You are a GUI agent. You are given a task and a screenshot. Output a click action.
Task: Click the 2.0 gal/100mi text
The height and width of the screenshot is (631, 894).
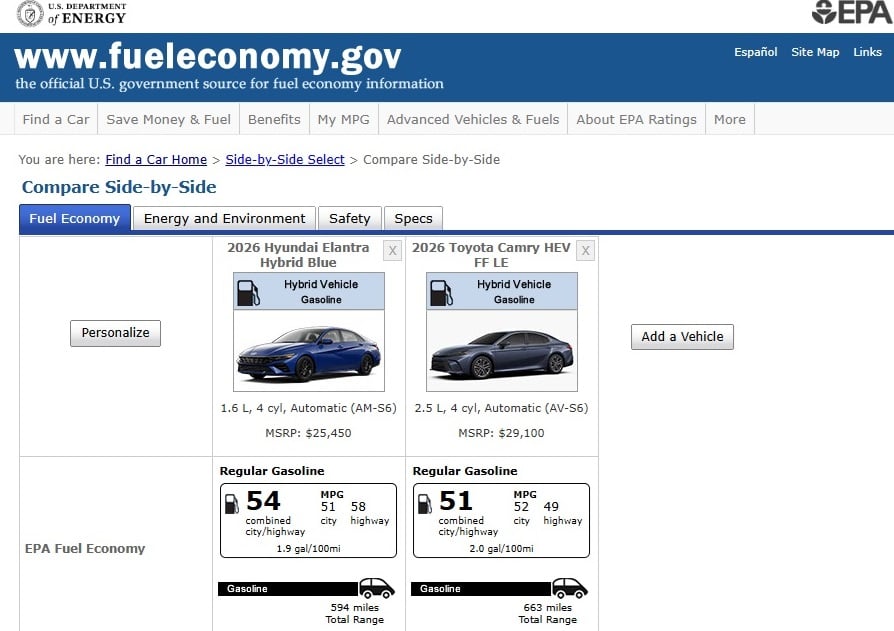point(501,548)
